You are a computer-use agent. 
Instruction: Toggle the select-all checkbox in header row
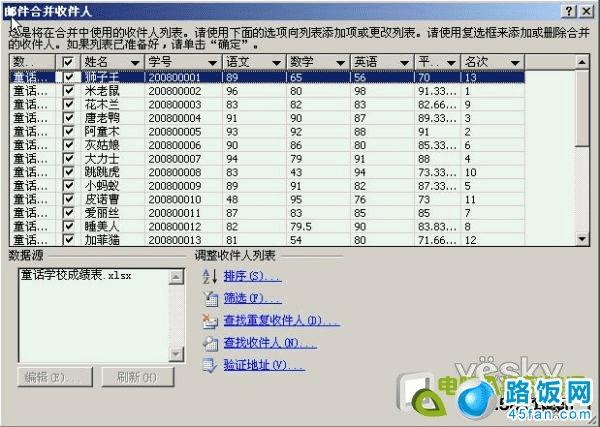tap(68, 62)
